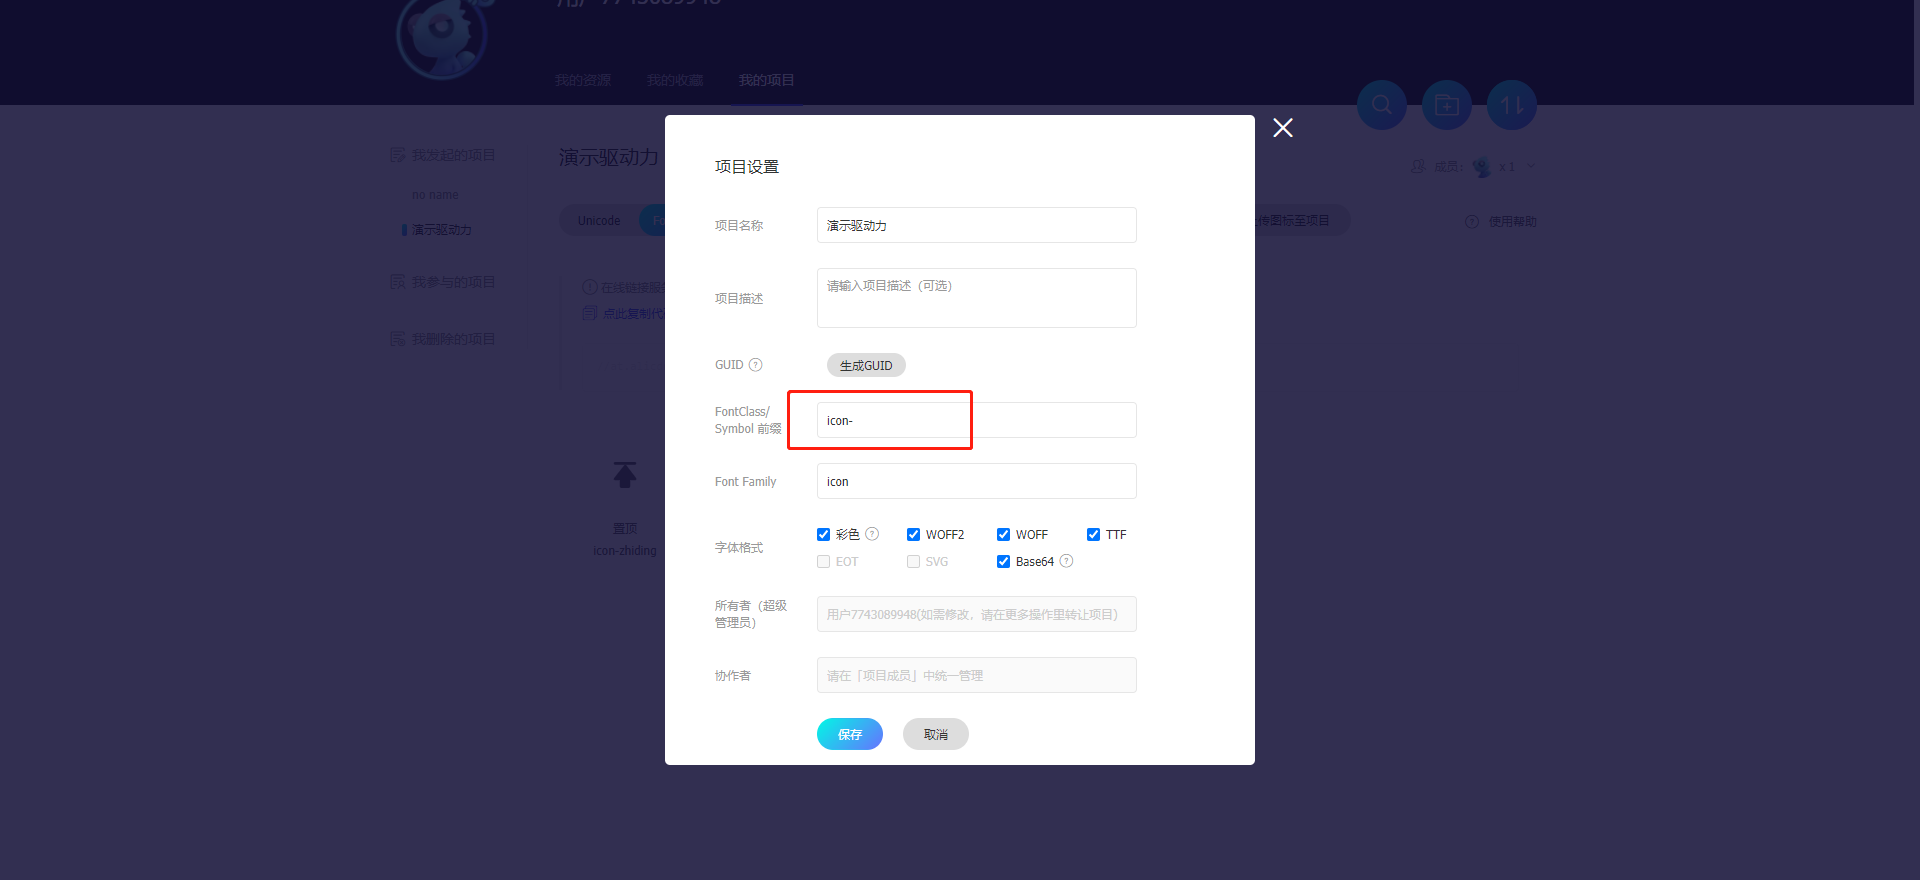Screen dimensions: 1920x880
Task: Click the sort arrows circle icon
Action: coord(1512,105)
